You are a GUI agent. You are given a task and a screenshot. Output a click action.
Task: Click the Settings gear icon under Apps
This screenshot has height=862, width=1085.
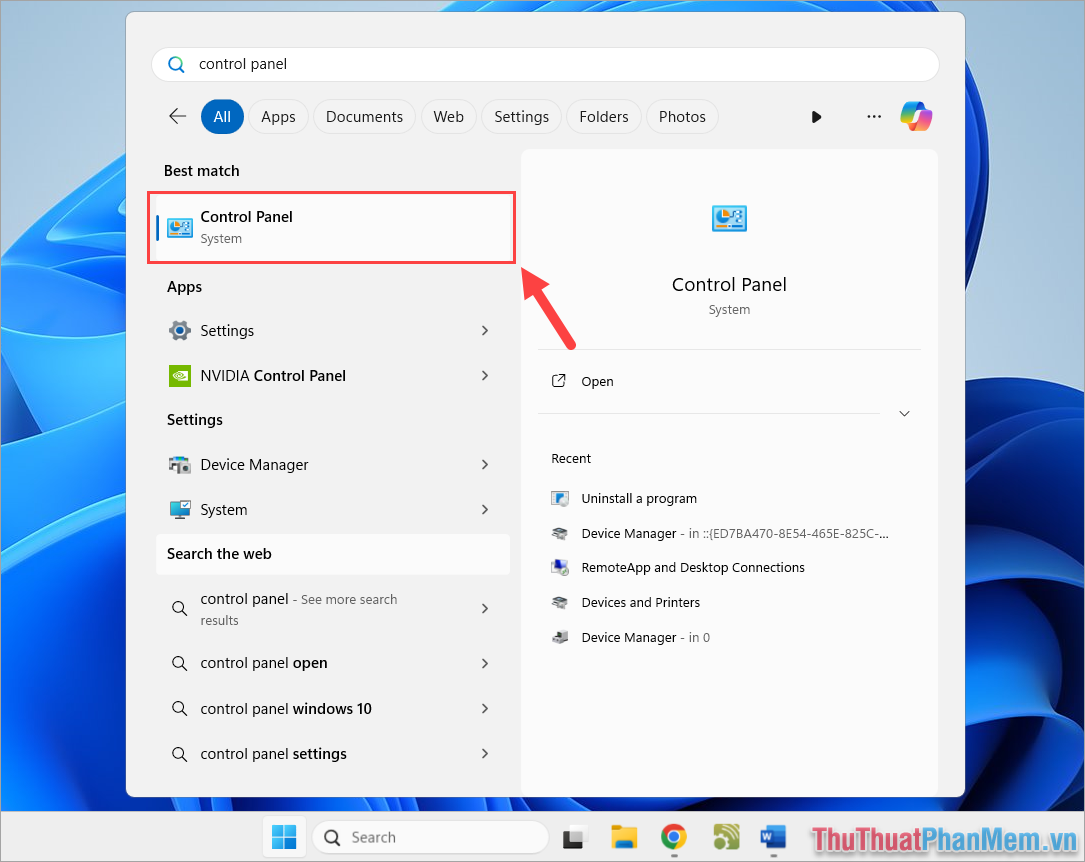[x=180, y=331]
